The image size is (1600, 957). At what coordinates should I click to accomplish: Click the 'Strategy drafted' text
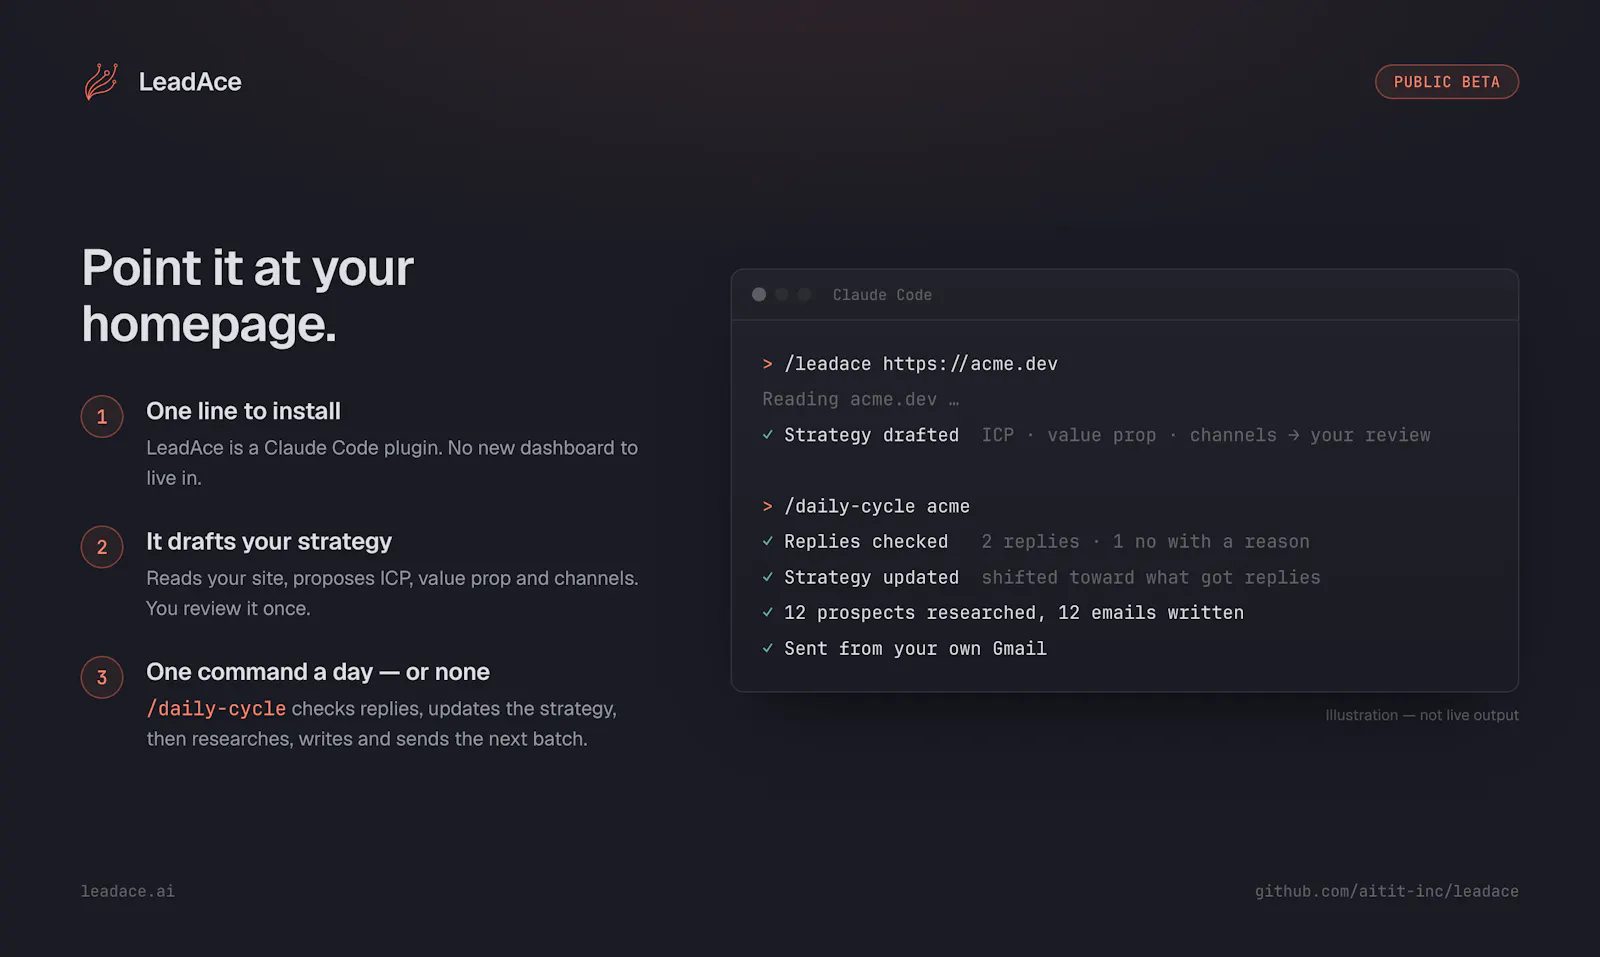coord(871,435)
